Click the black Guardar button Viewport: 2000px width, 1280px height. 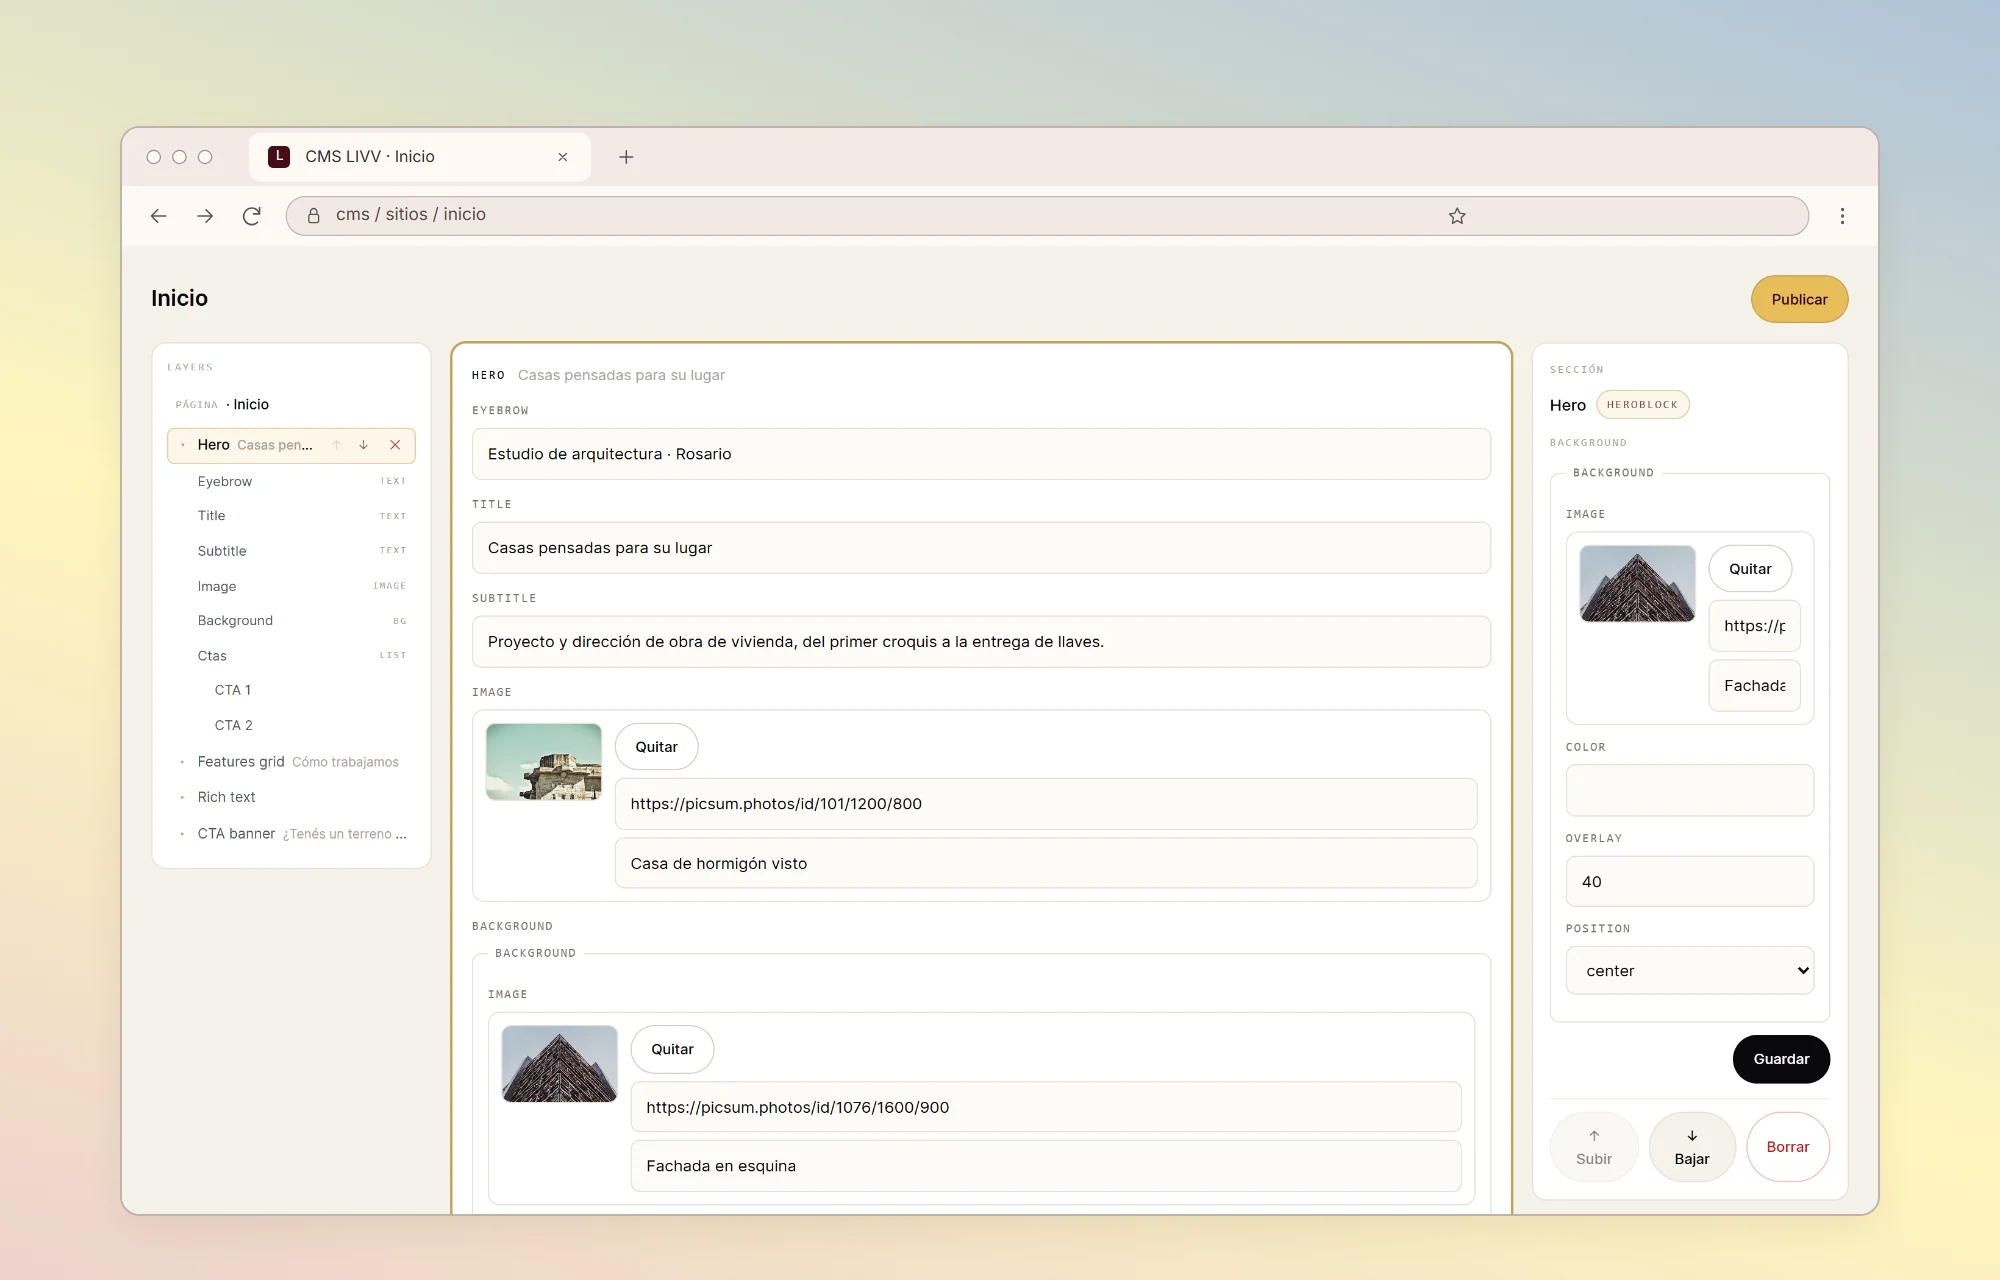pos(1781,1059)
